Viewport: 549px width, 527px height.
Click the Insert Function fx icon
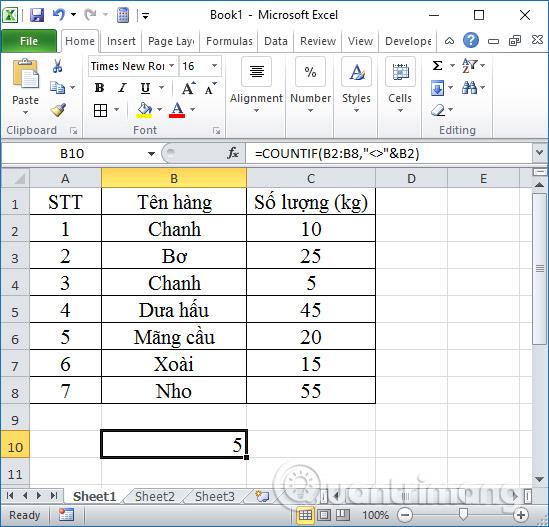coord(233,153)
